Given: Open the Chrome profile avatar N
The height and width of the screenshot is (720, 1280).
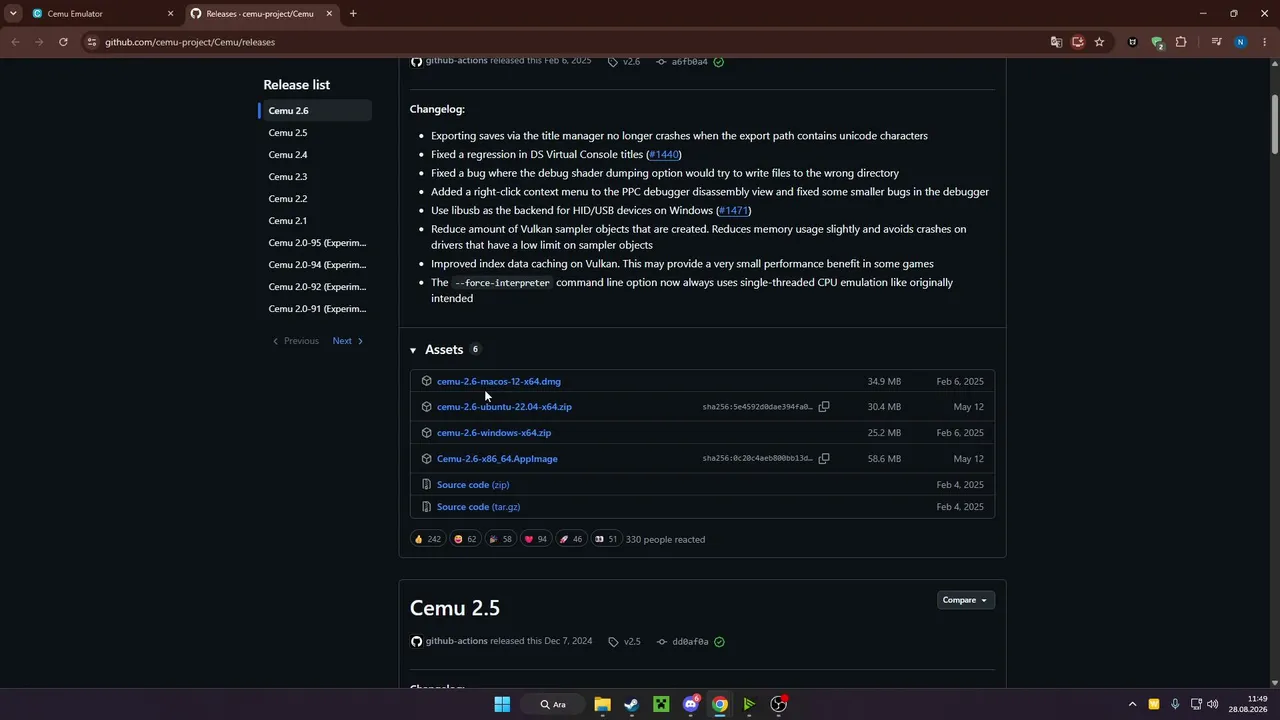Looking at the screenshot, I should [x=1241, y=42].
